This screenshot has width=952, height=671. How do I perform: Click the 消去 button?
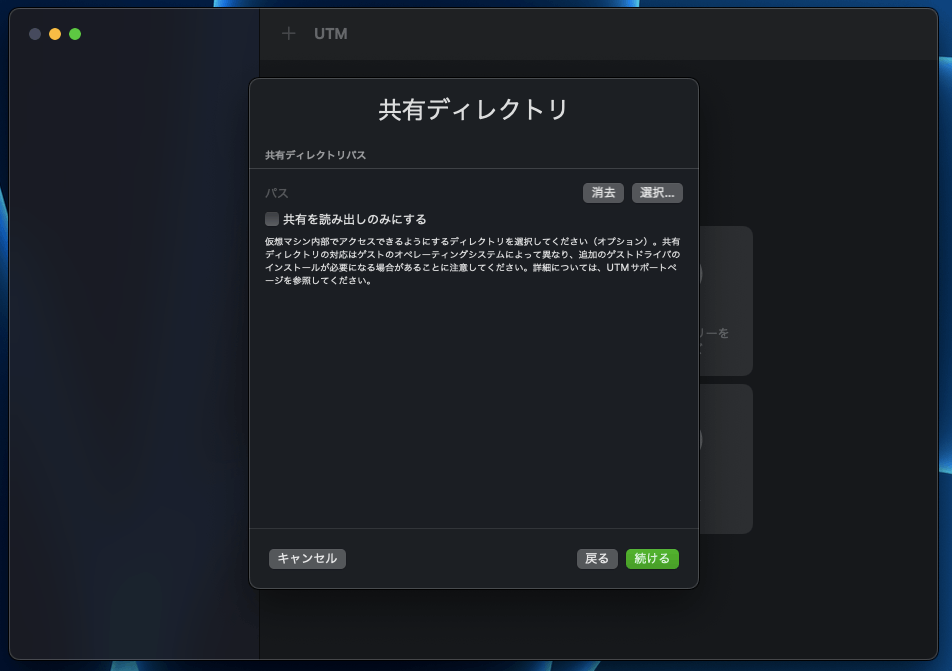tap(603, 192)
